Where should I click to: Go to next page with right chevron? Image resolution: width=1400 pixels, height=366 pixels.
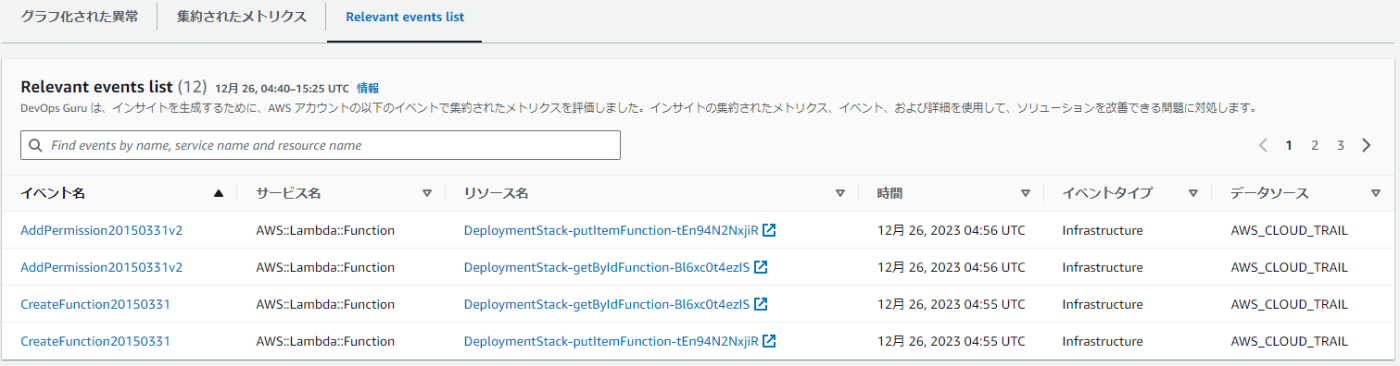(x=1367, y=145)
